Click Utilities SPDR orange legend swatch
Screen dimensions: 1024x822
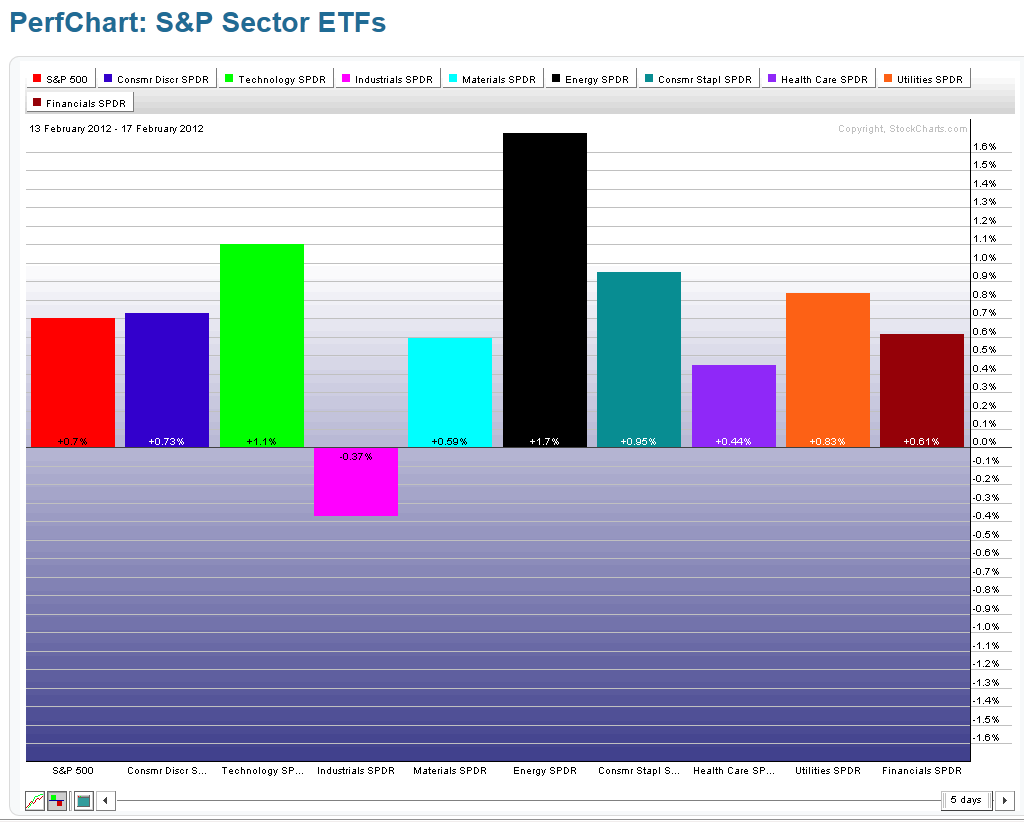click(888, 79)
